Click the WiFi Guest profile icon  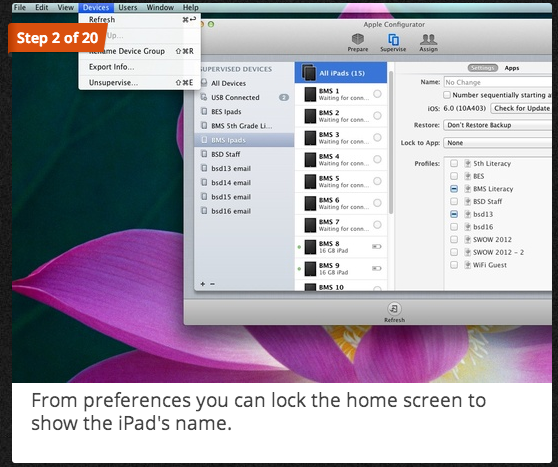tap(468, 265)
